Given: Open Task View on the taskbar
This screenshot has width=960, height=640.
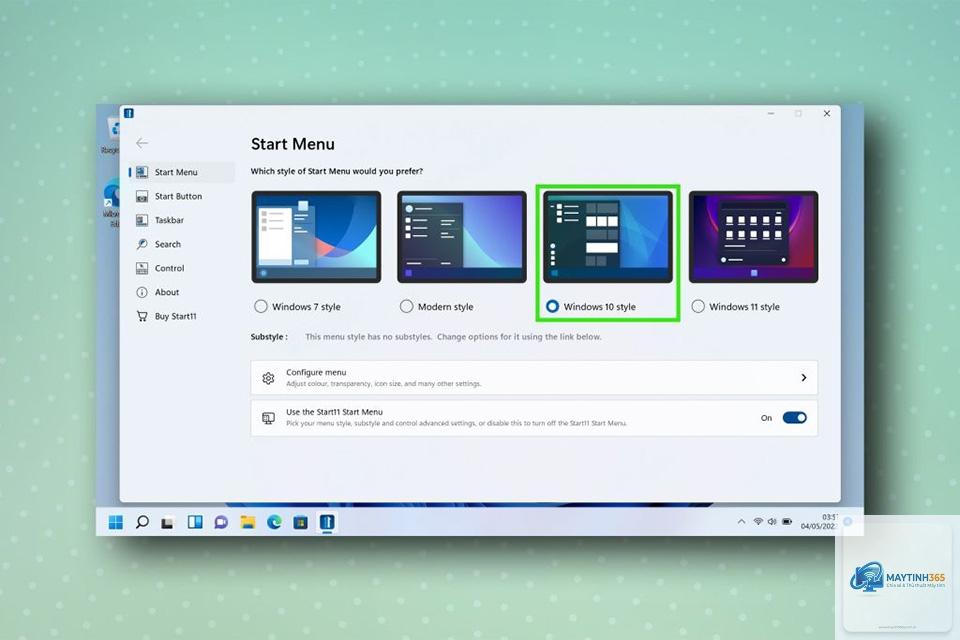Looking at the screenshot, I should pos(168,522).
